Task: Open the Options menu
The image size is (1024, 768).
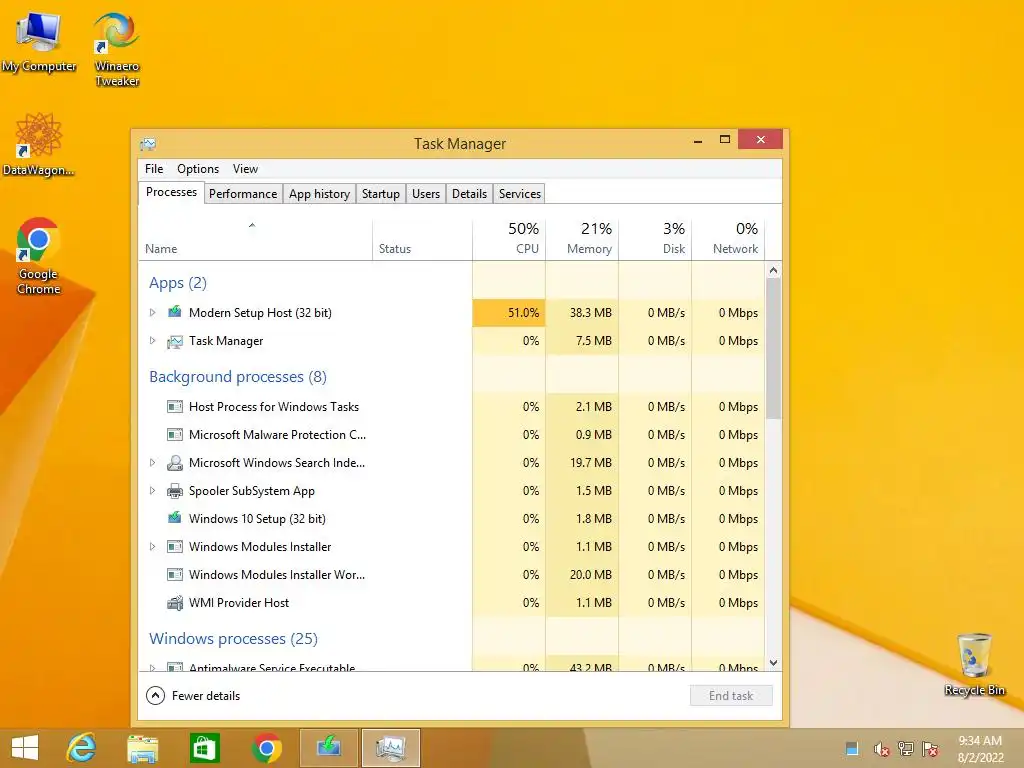Action: click(198, 168)
